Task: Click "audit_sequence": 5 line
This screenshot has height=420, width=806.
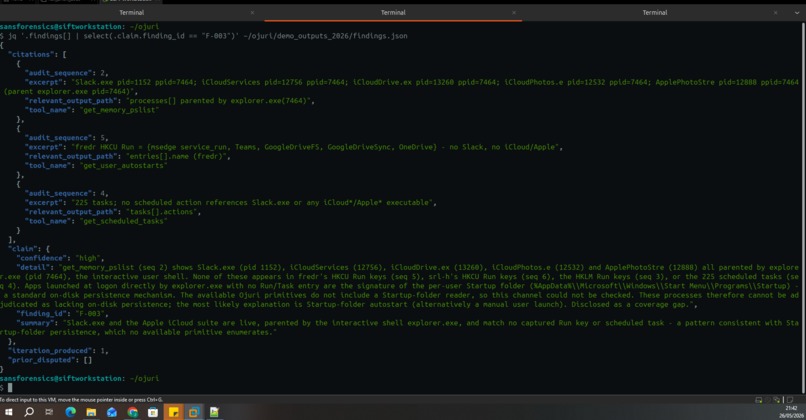Action: [x=67, y=138]
